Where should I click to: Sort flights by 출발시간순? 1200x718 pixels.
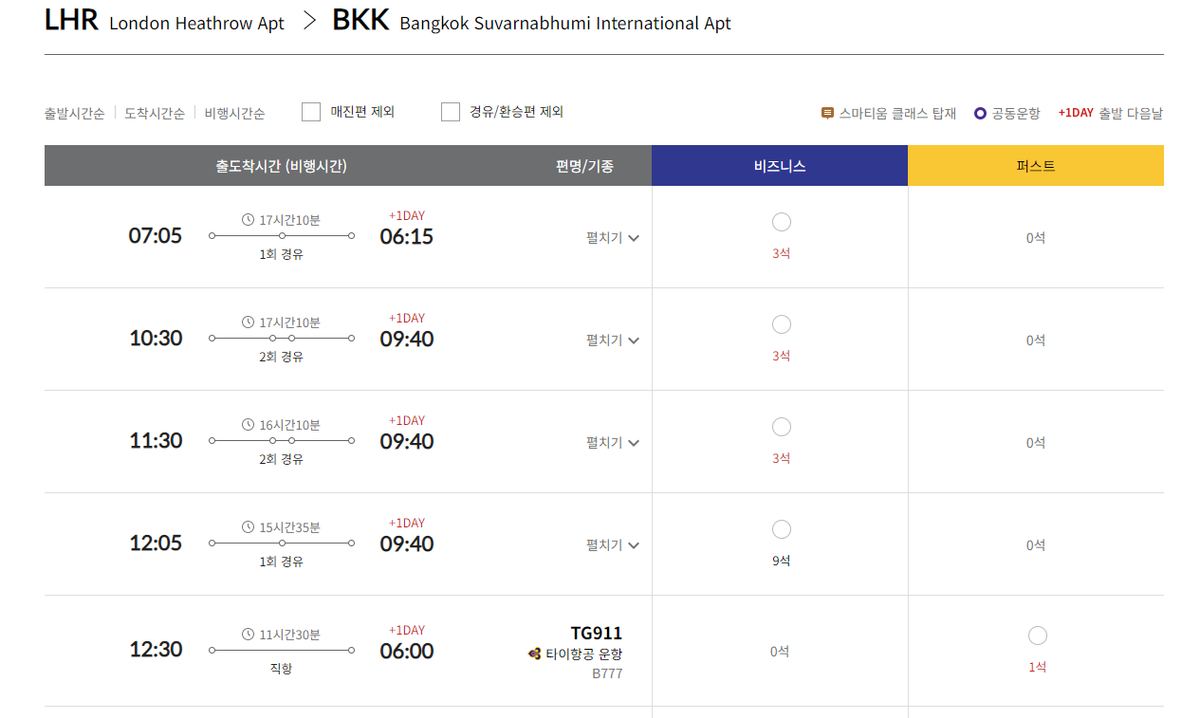pos(74,113)
